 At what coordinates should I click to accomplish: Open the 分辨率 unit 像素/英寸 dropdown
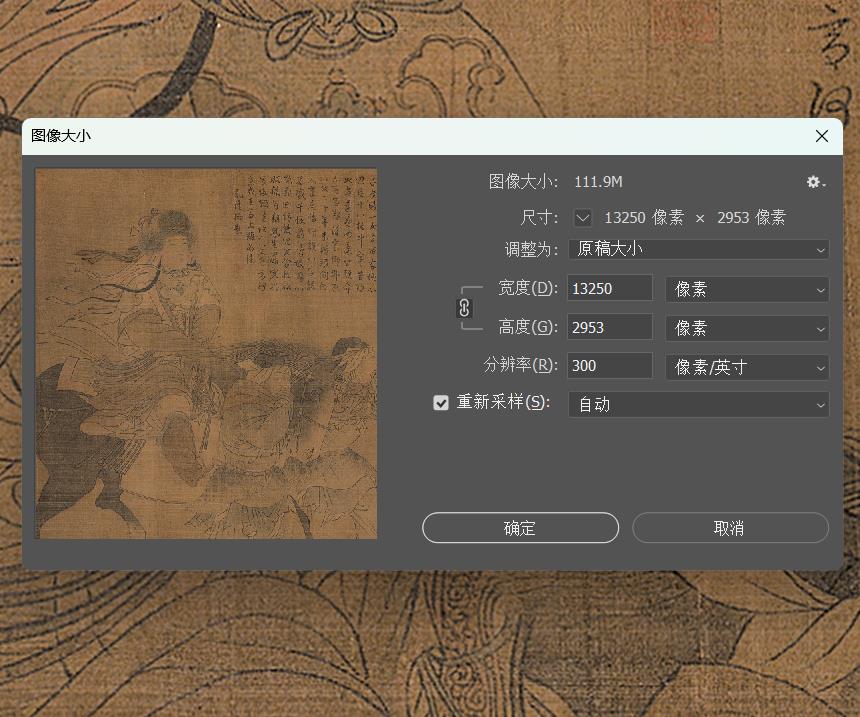(x=747, y=367)
